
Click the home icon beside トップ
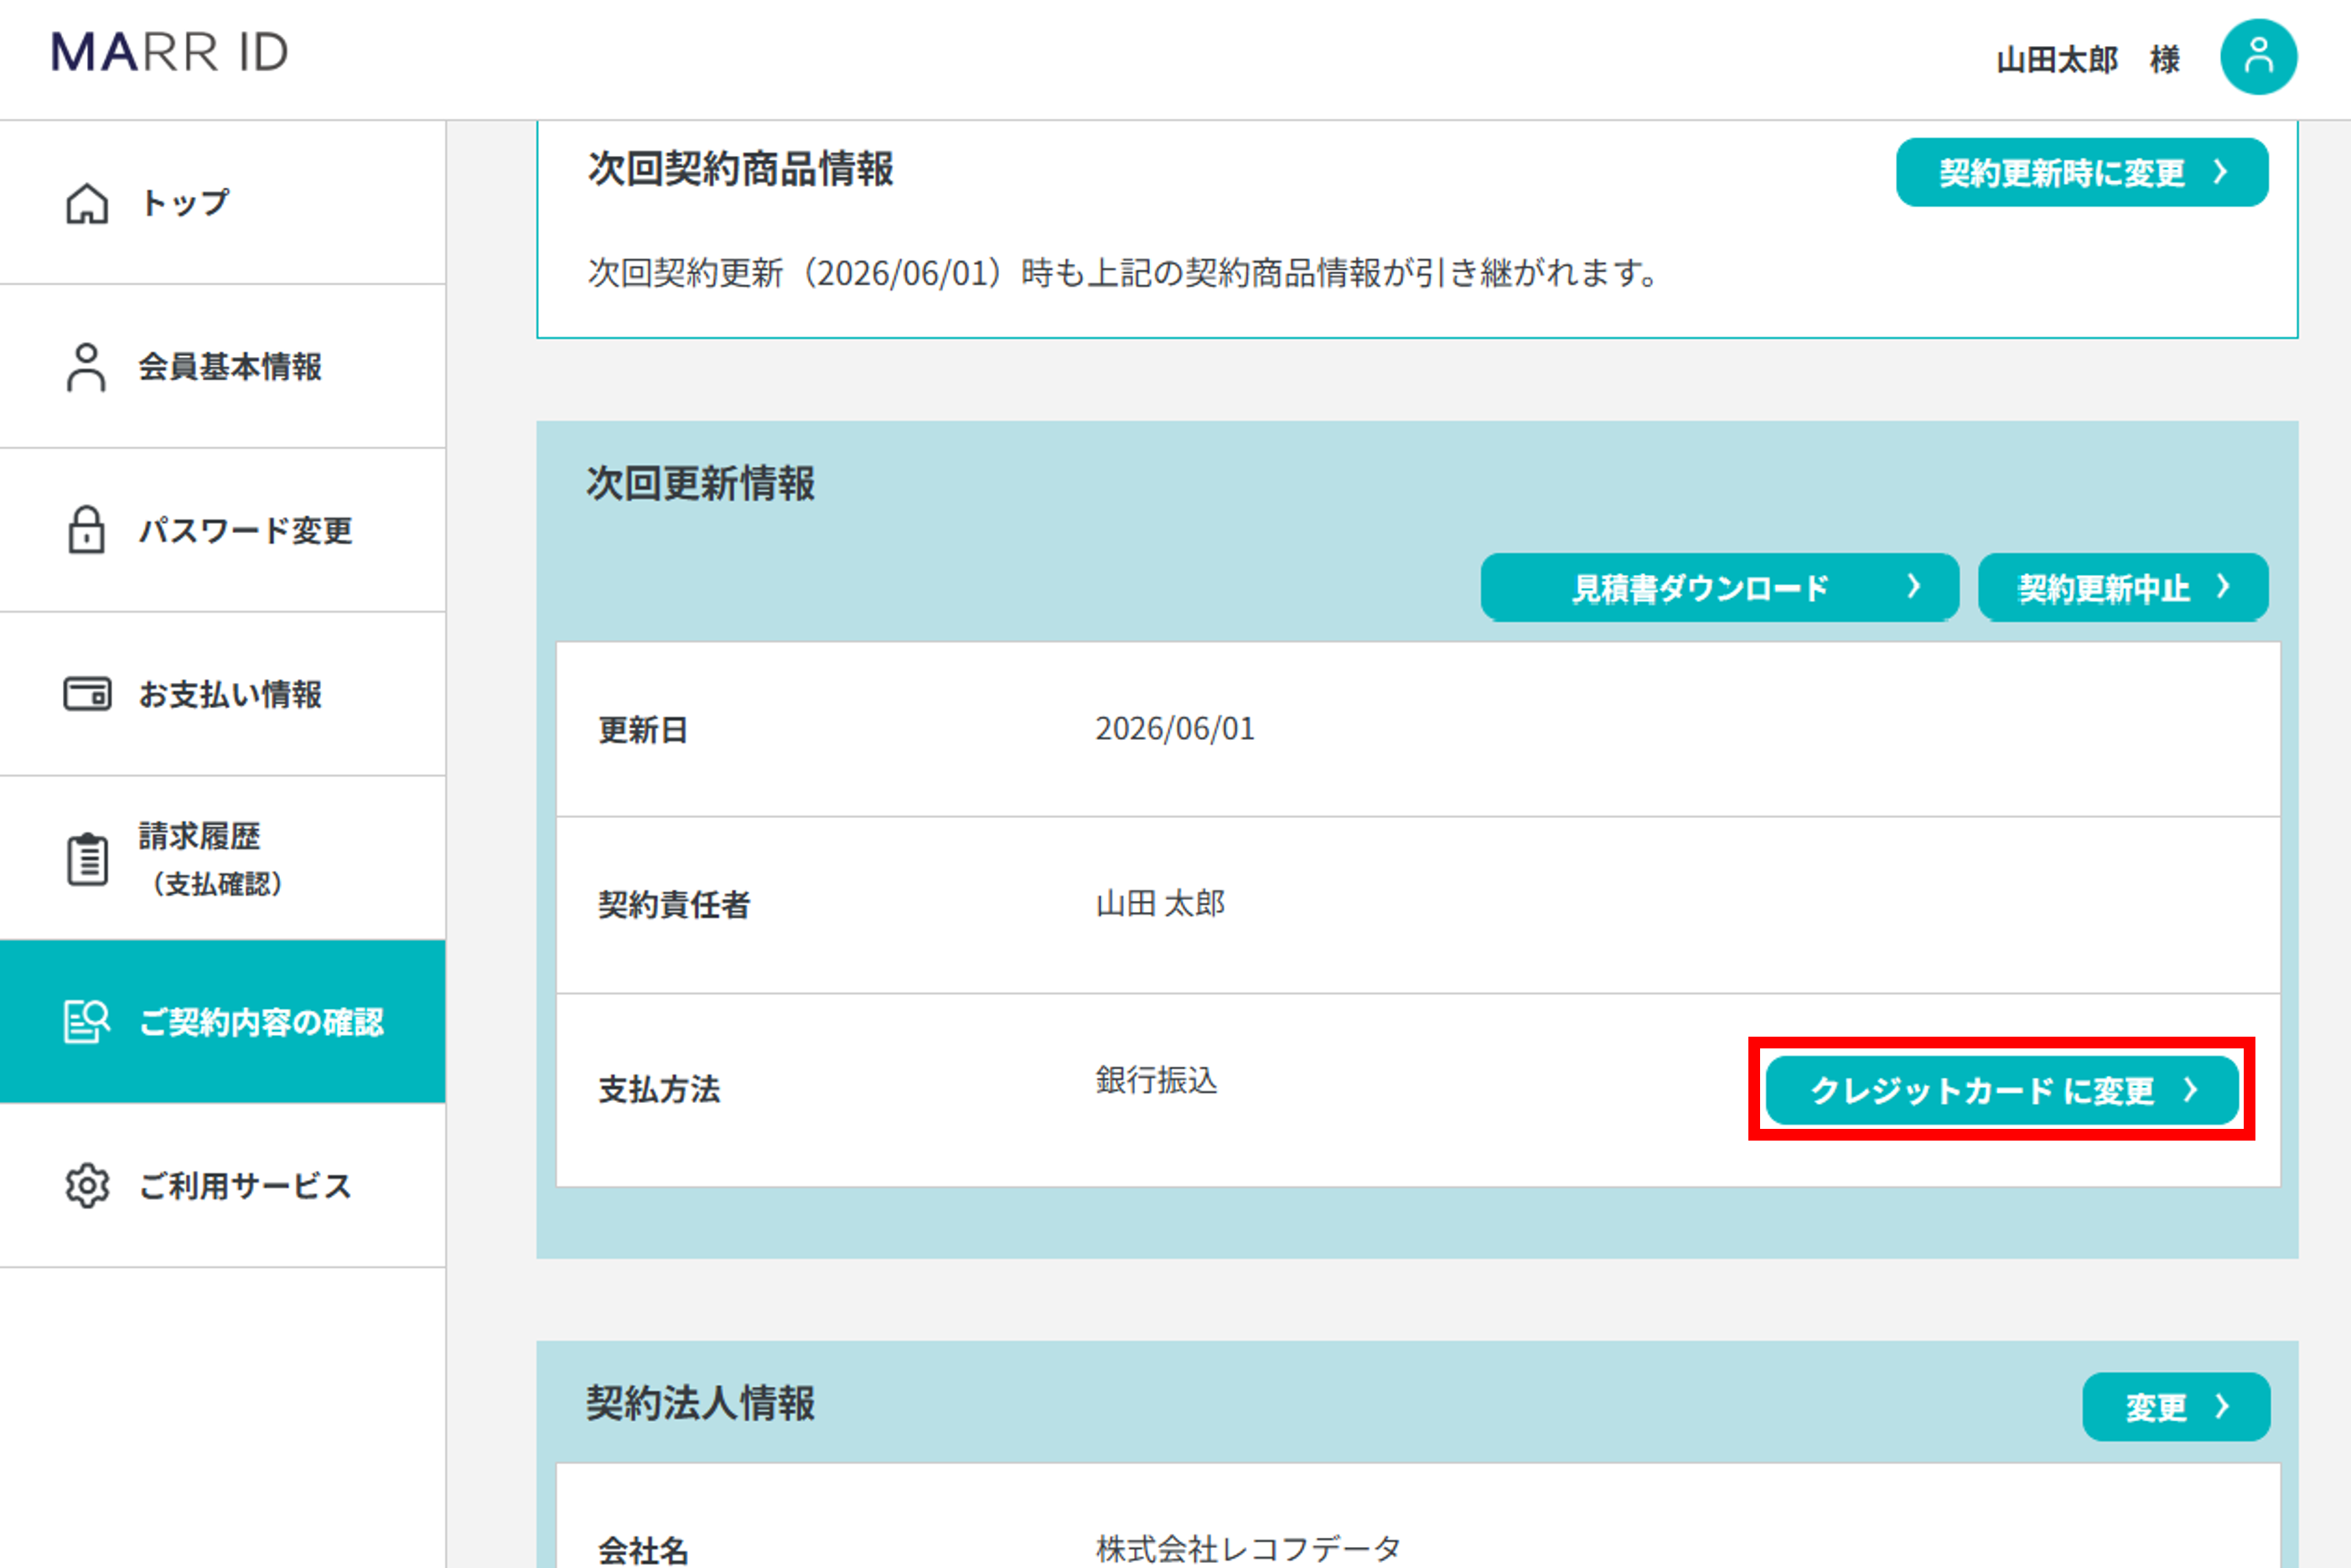pyautogui.click(x=87, y=203)
